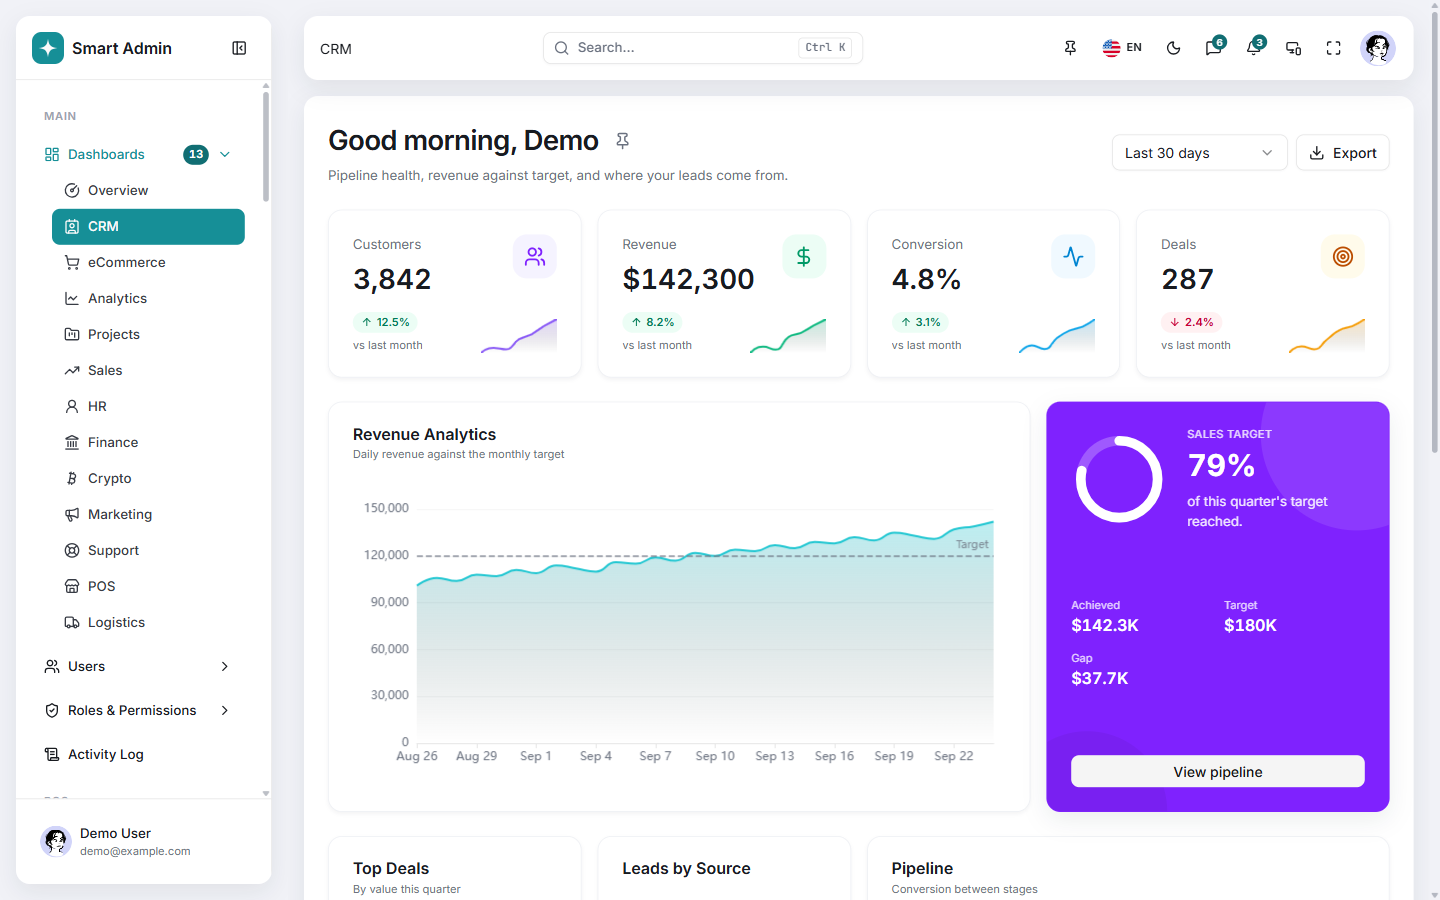Open the Last 30 days dropdown
The height and width of the screenshot is (900, 1440).
[1199, 153]
